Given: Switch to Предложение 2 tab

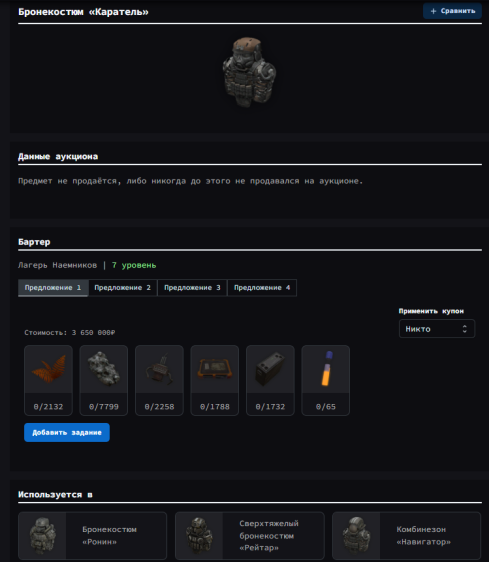Looking at the screenshot, I should click(123, 288).
